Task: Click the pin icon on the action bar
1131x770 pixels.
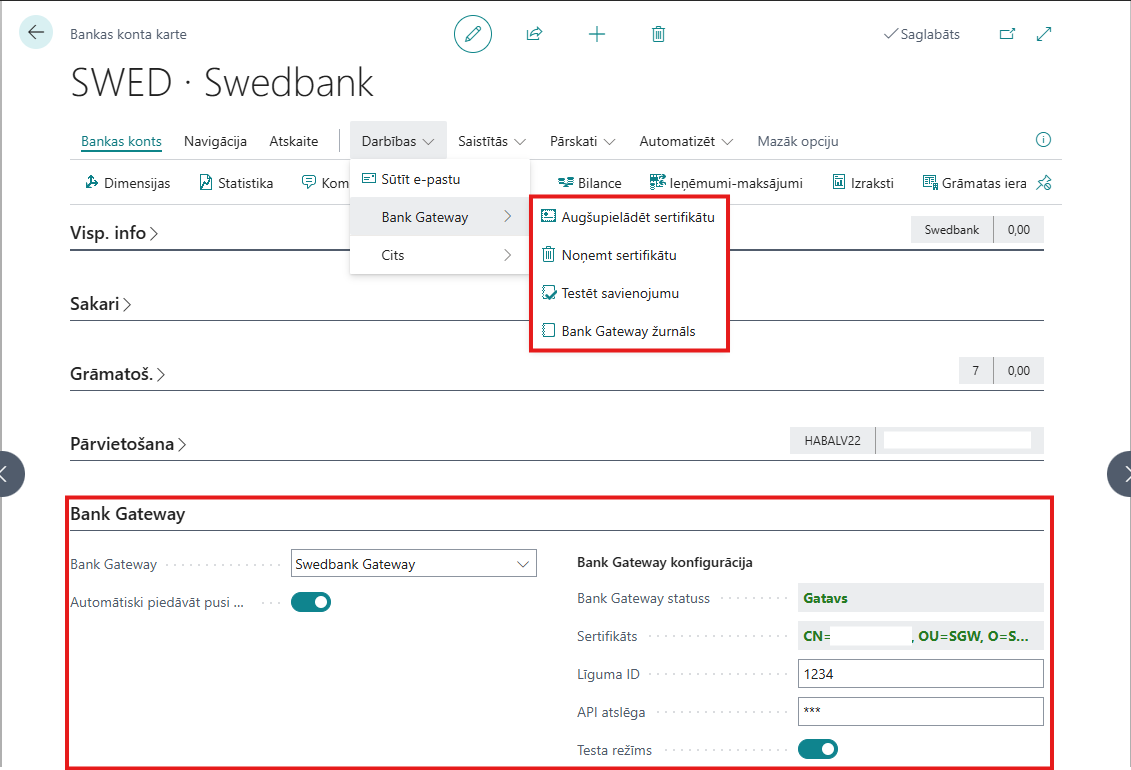Action: coord(1044,183)
